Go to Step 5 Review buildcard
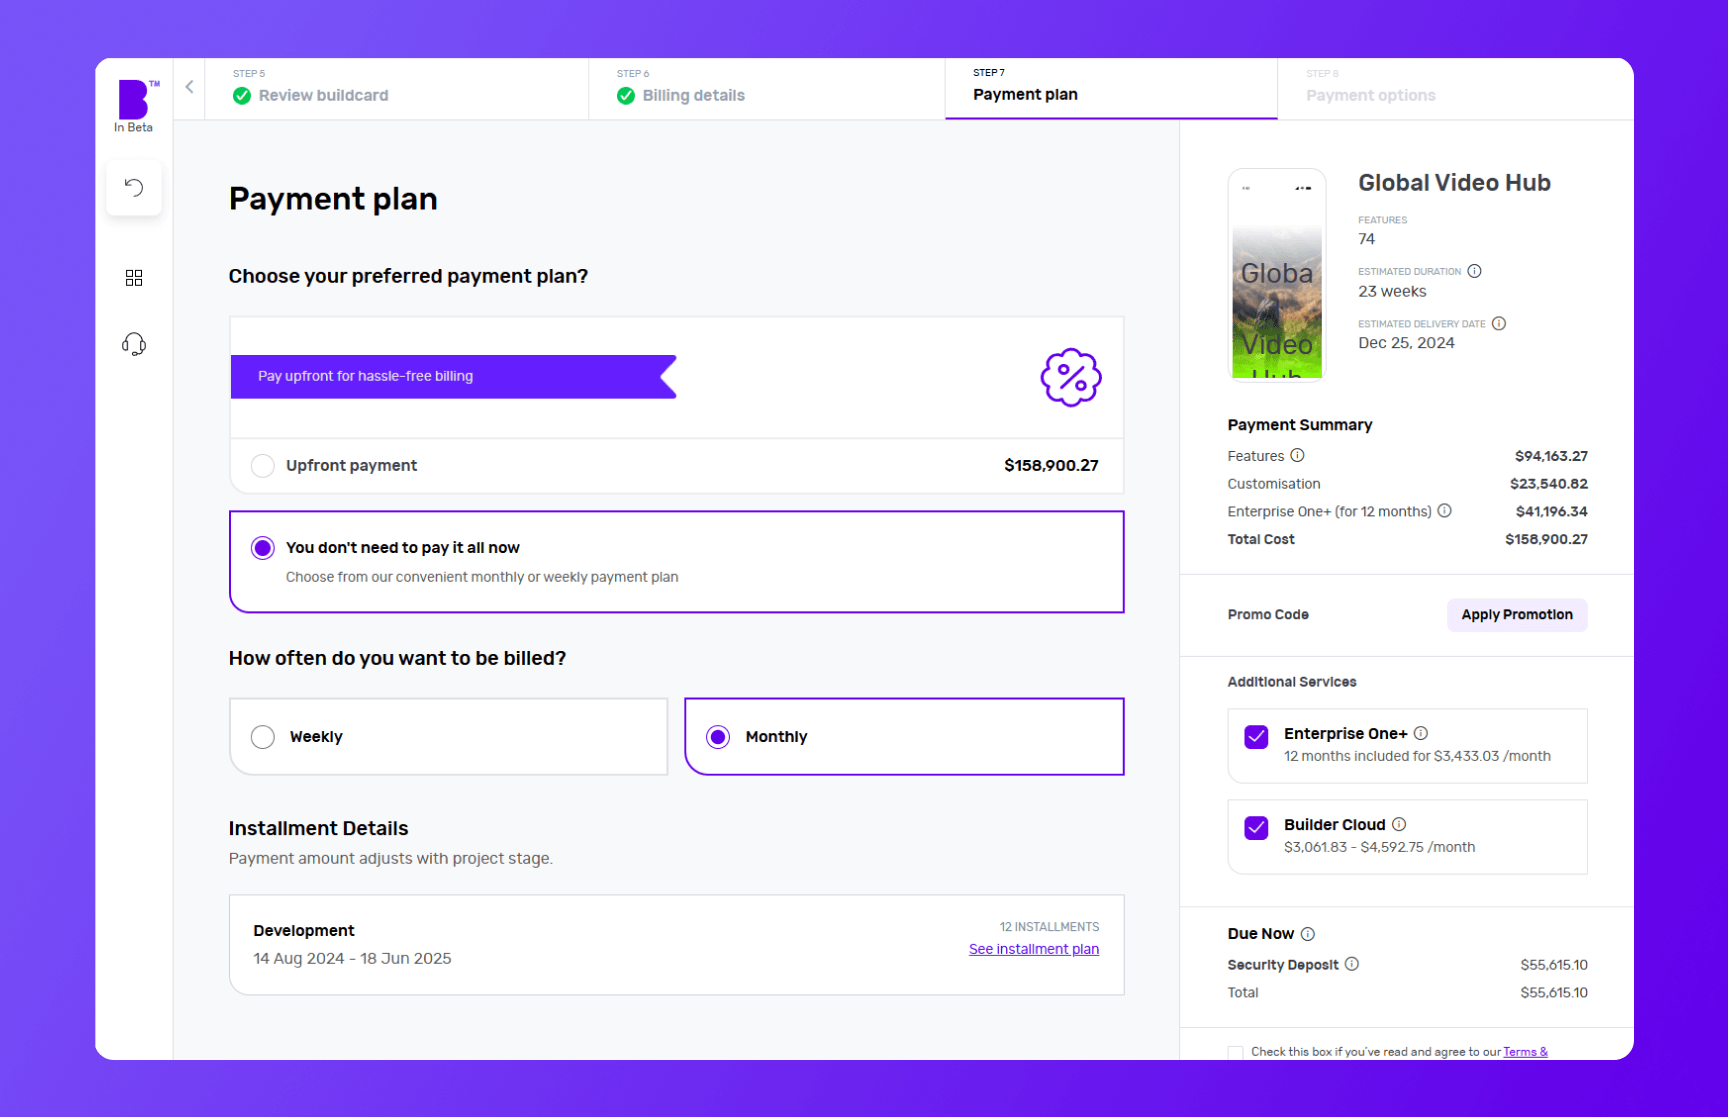The width and height of the screenshot is (1728, 1117). 396,89
